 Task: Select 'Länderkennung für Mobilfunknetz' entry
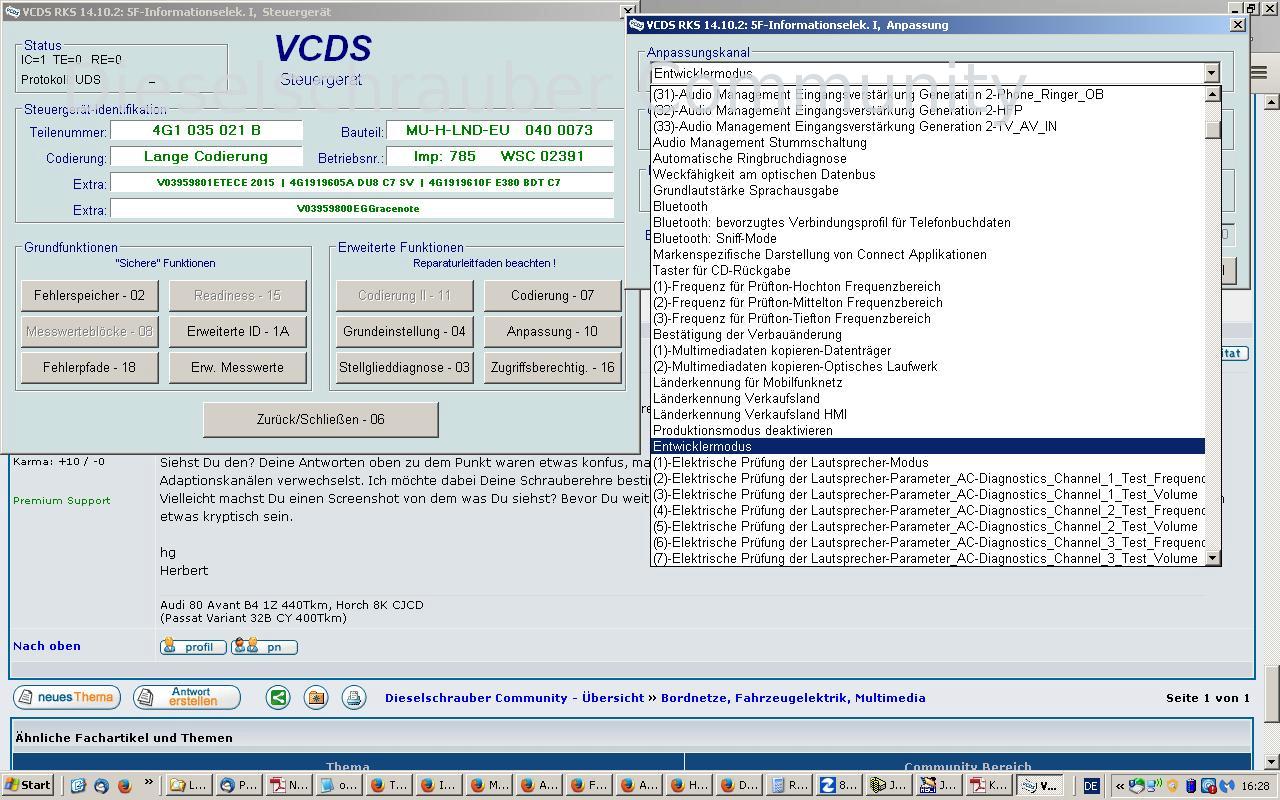coord(928,382)
